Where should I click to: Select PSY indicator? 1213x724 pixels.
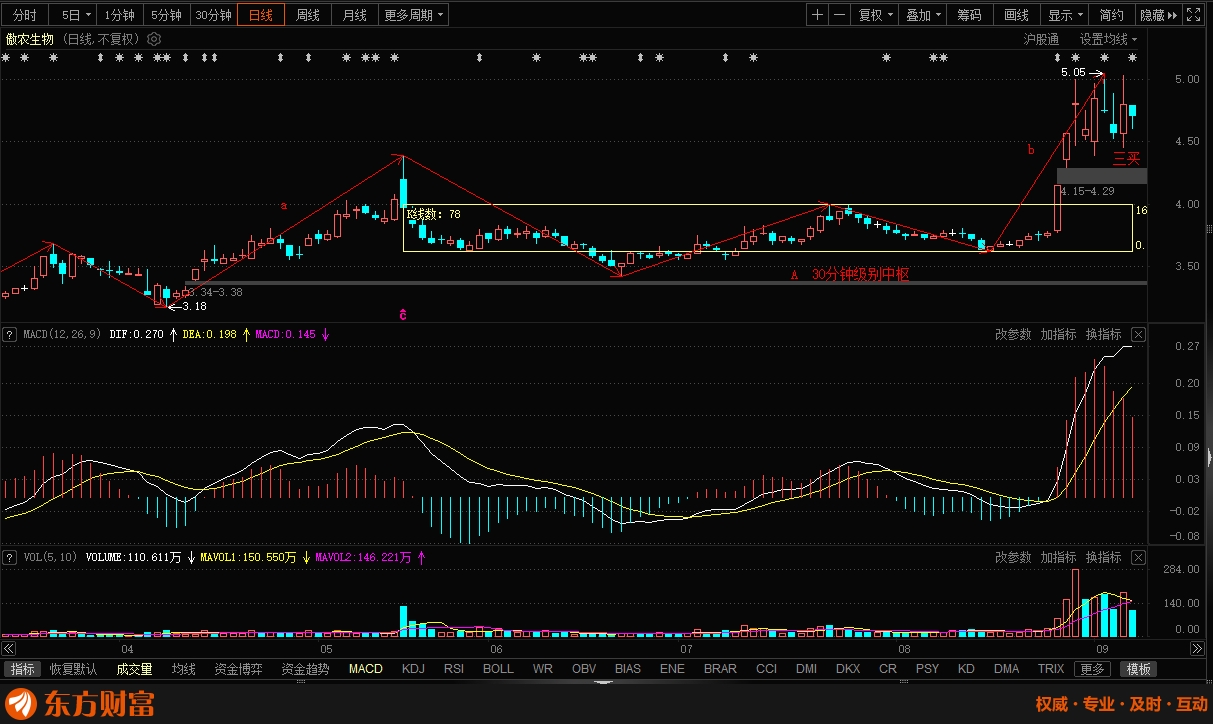(927, 669)
